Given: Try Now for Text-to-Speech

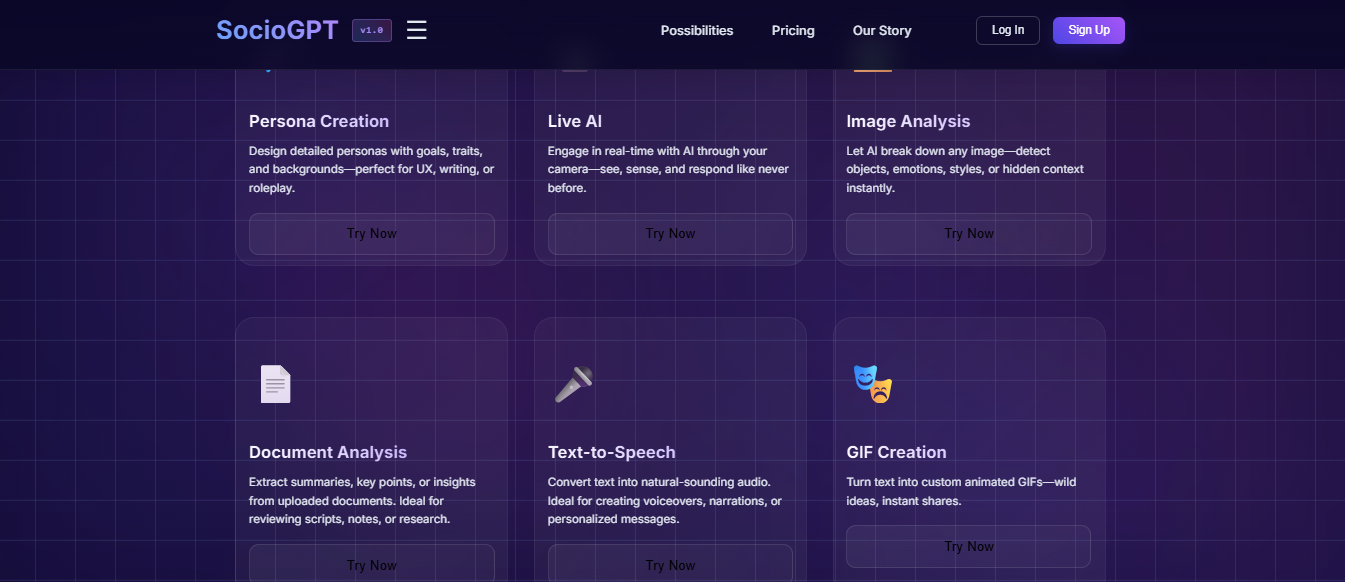Looking at the screenshot, I should click(670, 563).
